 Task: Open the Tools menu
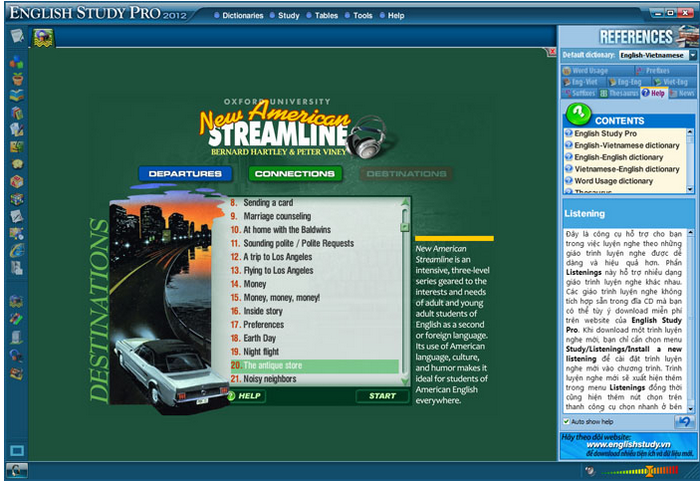[x=362, y=16]
